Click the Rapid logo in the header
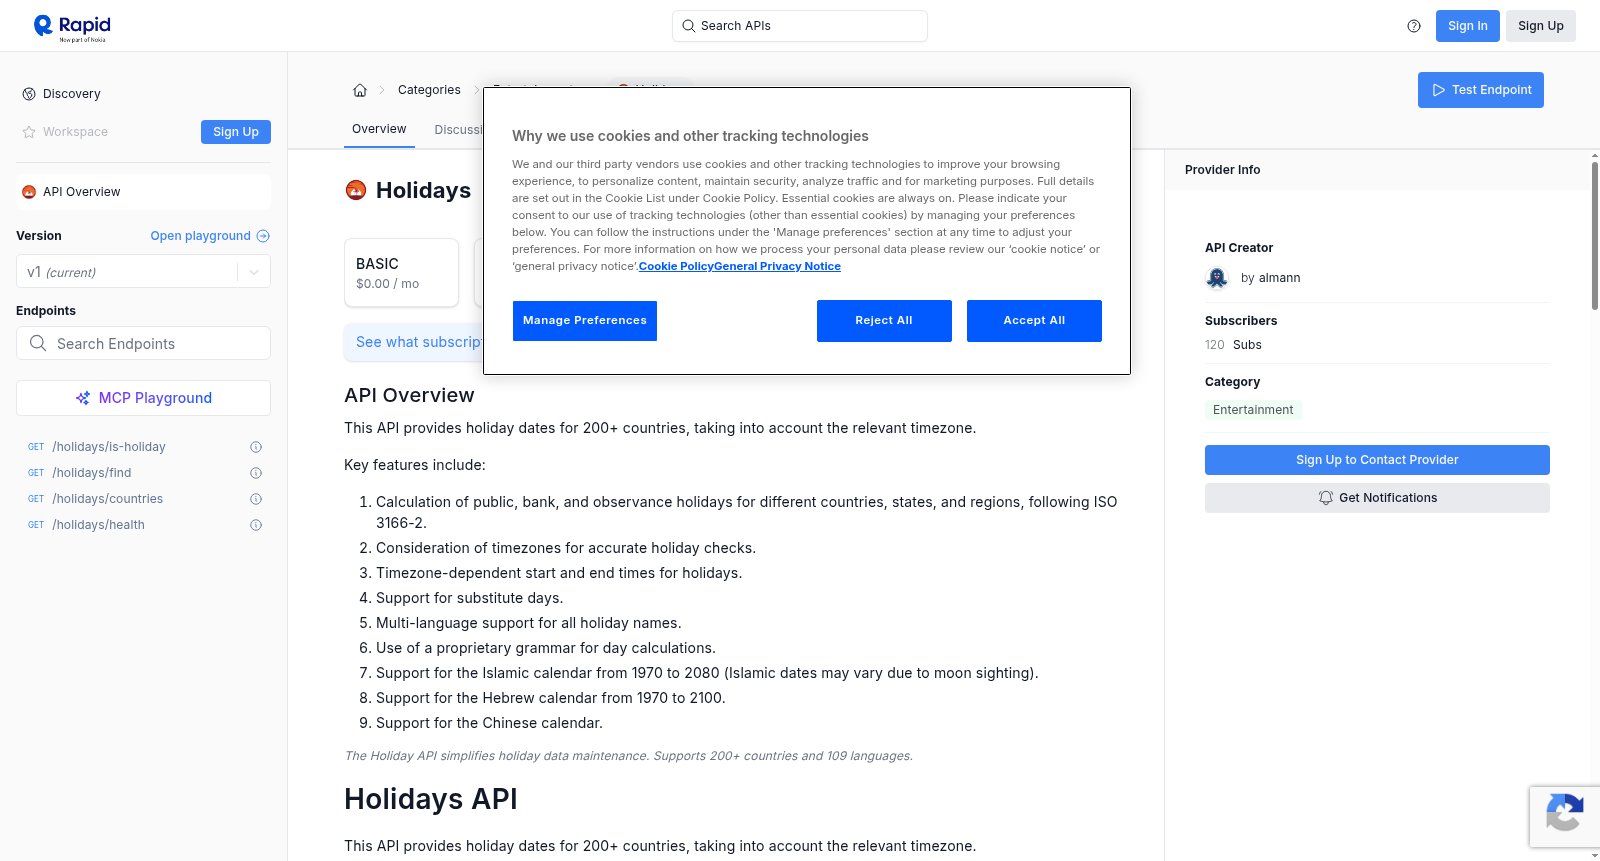This screenshot has height=861, width=1600. coord(72,27)
